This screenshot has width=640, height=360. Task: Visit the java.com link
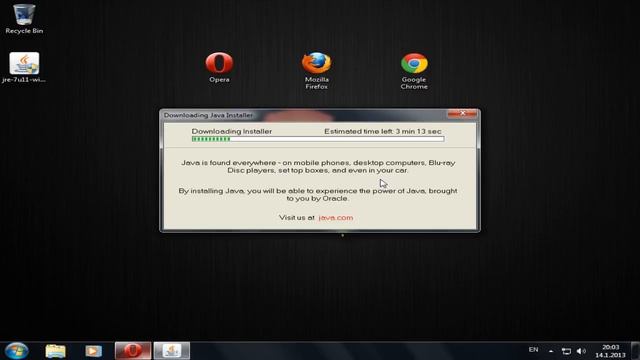pos(336,218)
